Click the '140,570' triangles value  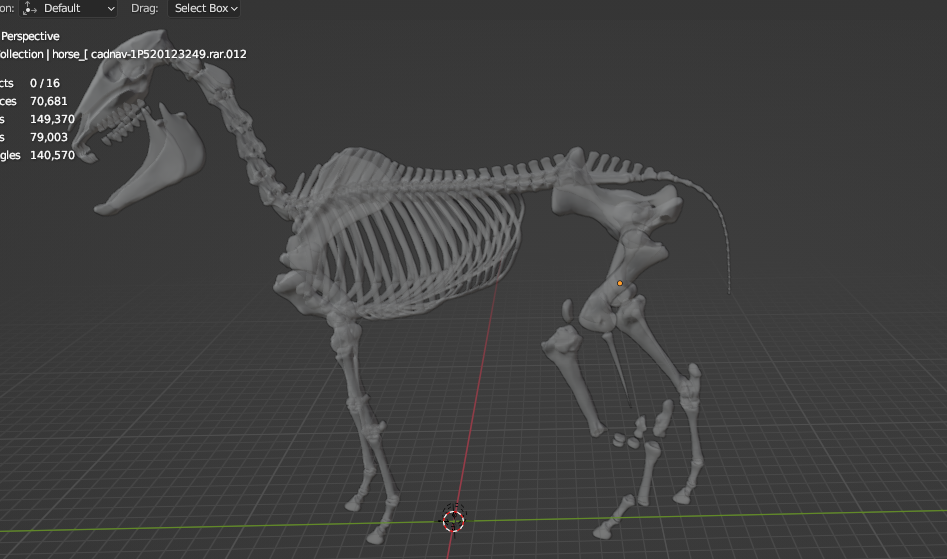[x=53, y=155]
